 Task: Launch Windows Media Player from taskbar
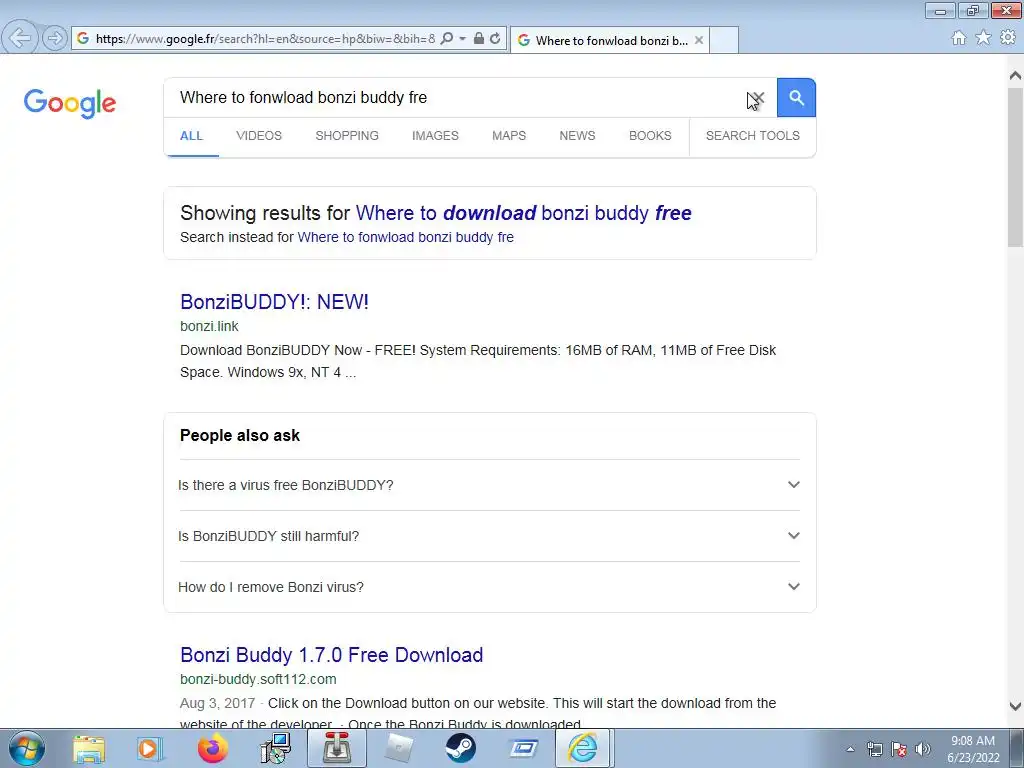point(150,748)
